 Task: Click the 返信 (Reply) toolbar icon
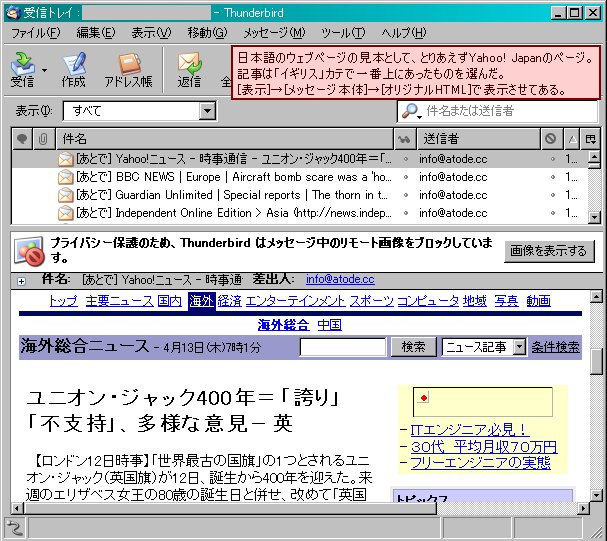click(189, 70)
